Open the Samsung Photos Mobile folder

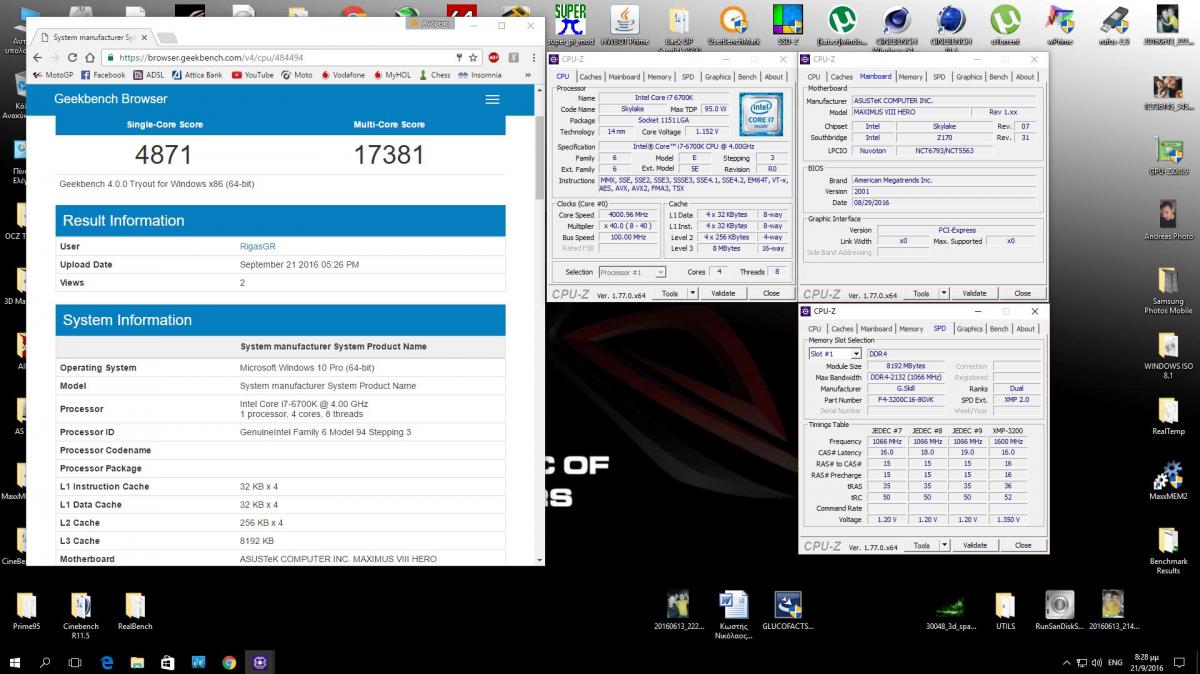pos(1168,291)
